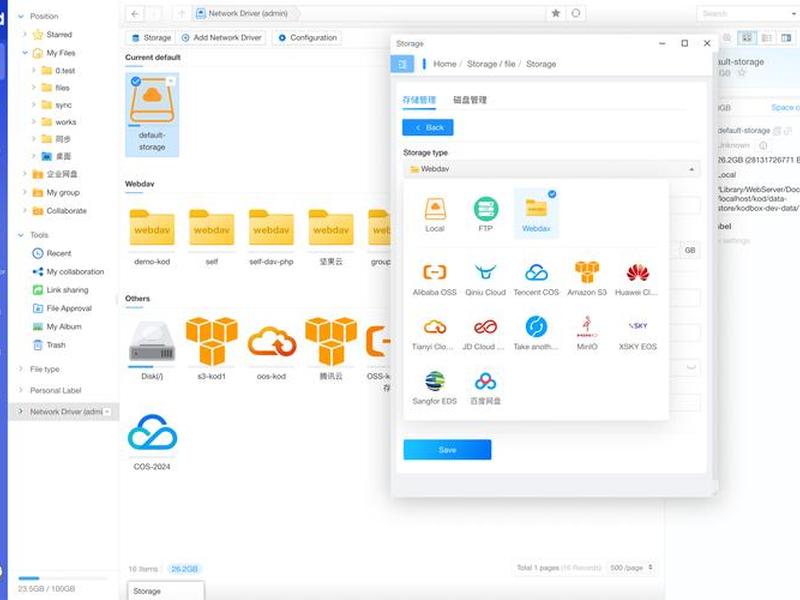Open the Storage toolbar item

pyautogui.click(x=151, y=38)
